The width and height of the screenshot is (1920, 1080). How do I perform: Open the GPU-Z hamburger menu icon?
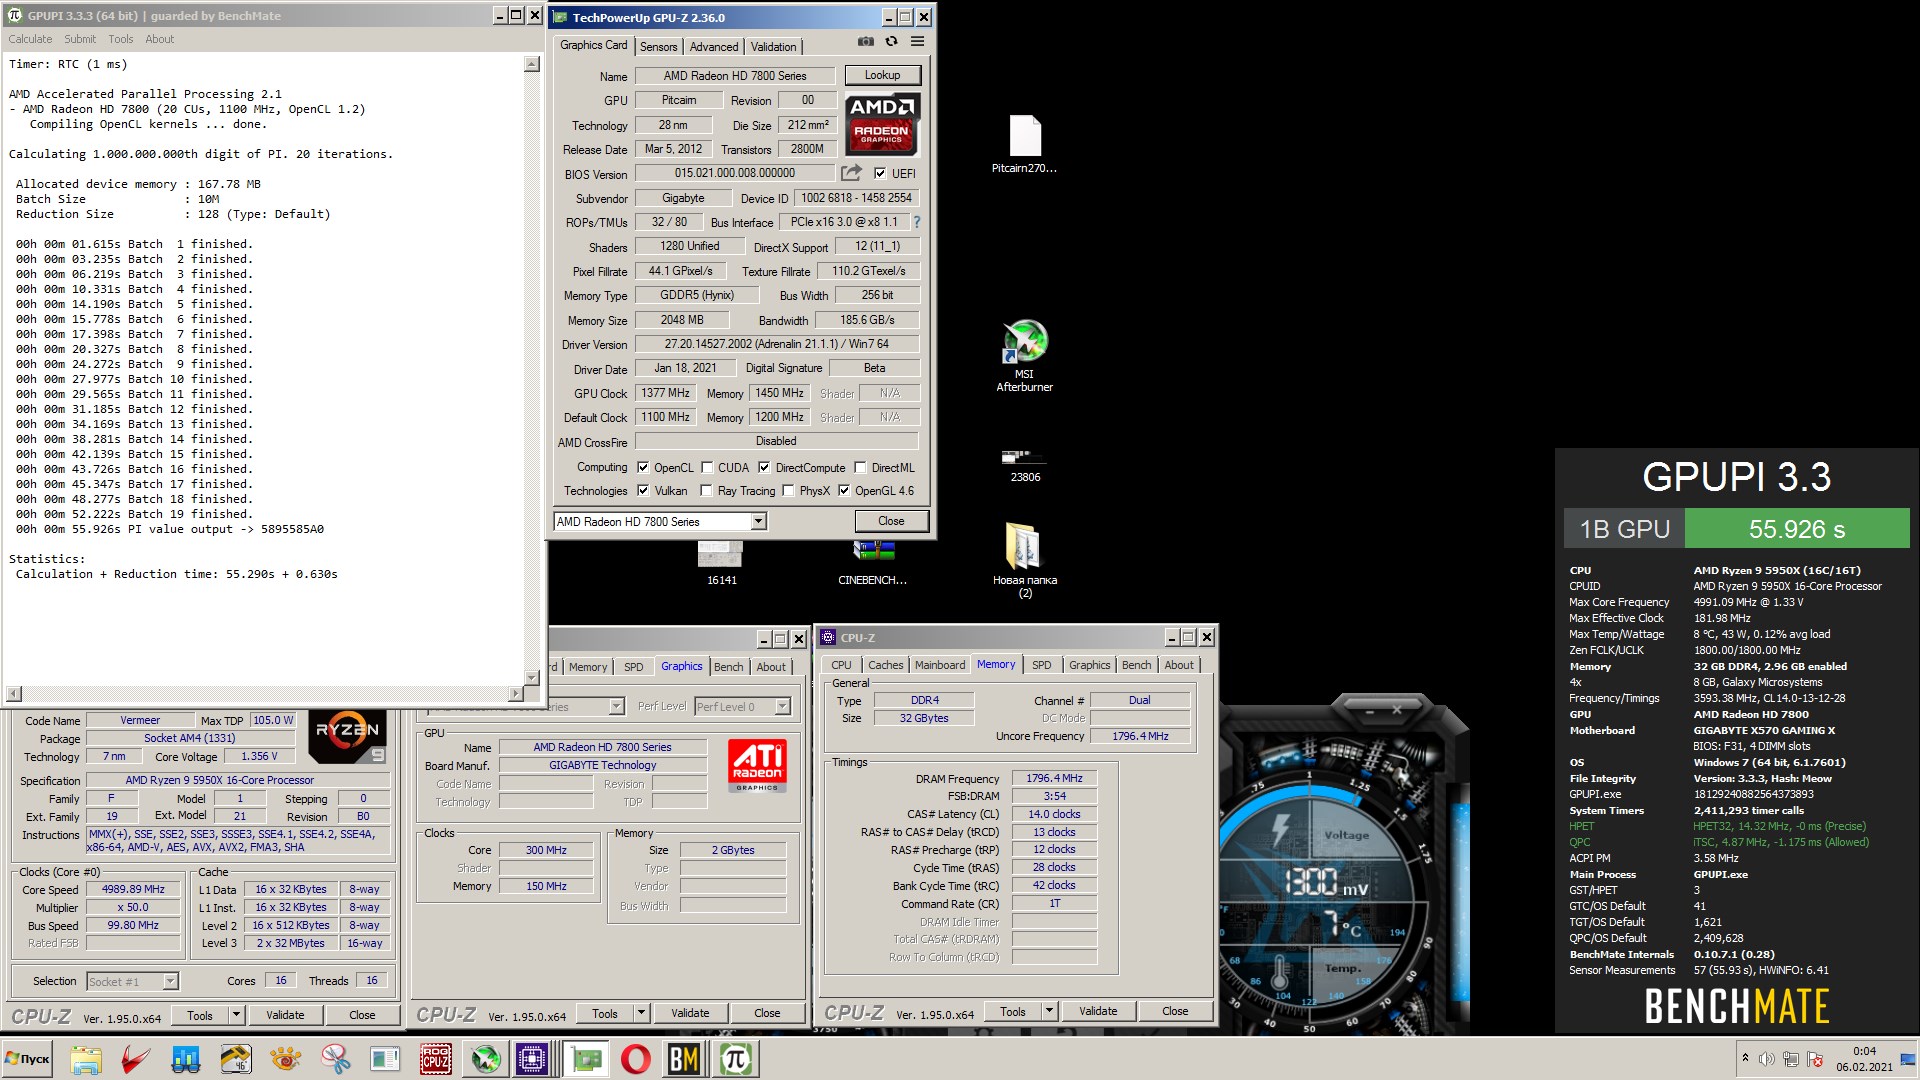point(917,42)
